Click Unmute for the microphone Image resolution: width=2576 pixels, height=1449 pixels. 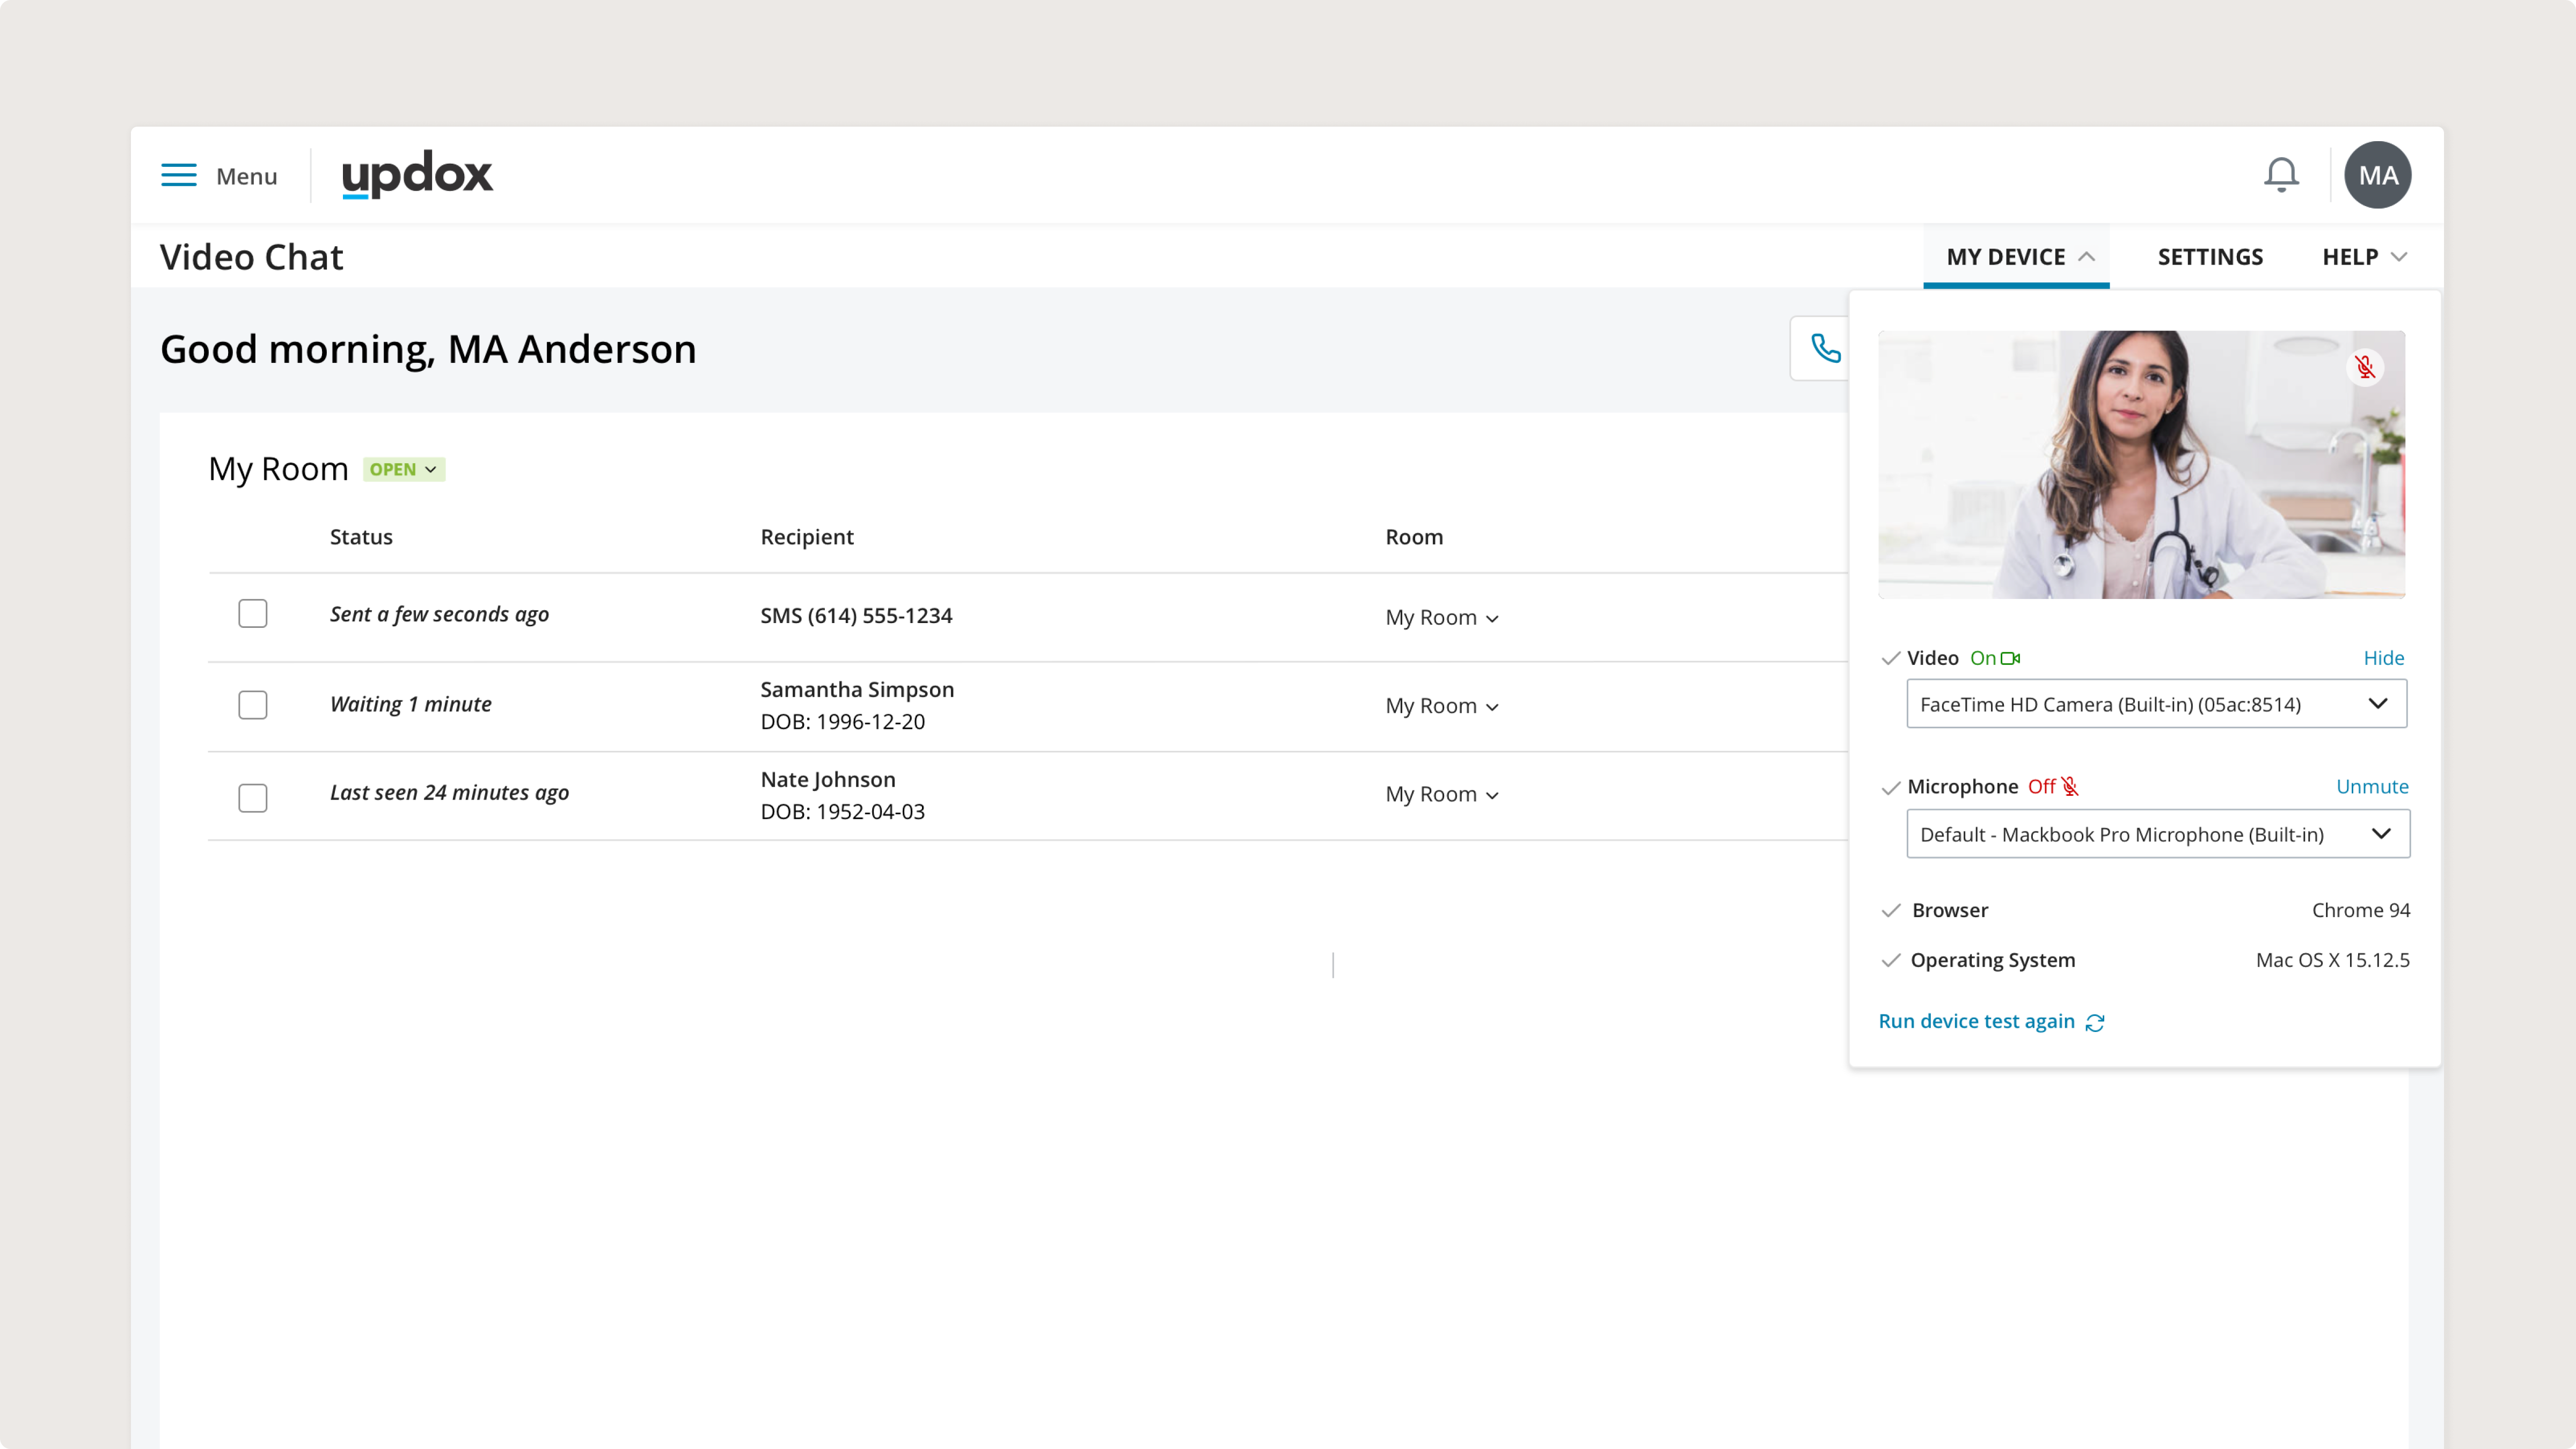tap(2371, 787)
